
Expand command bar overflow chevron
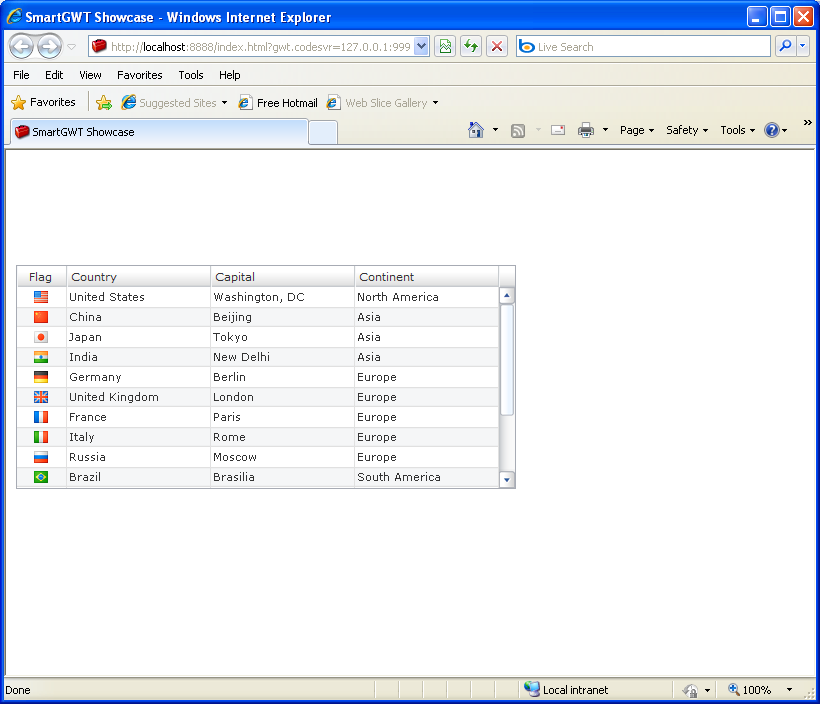tap(807, 122)
